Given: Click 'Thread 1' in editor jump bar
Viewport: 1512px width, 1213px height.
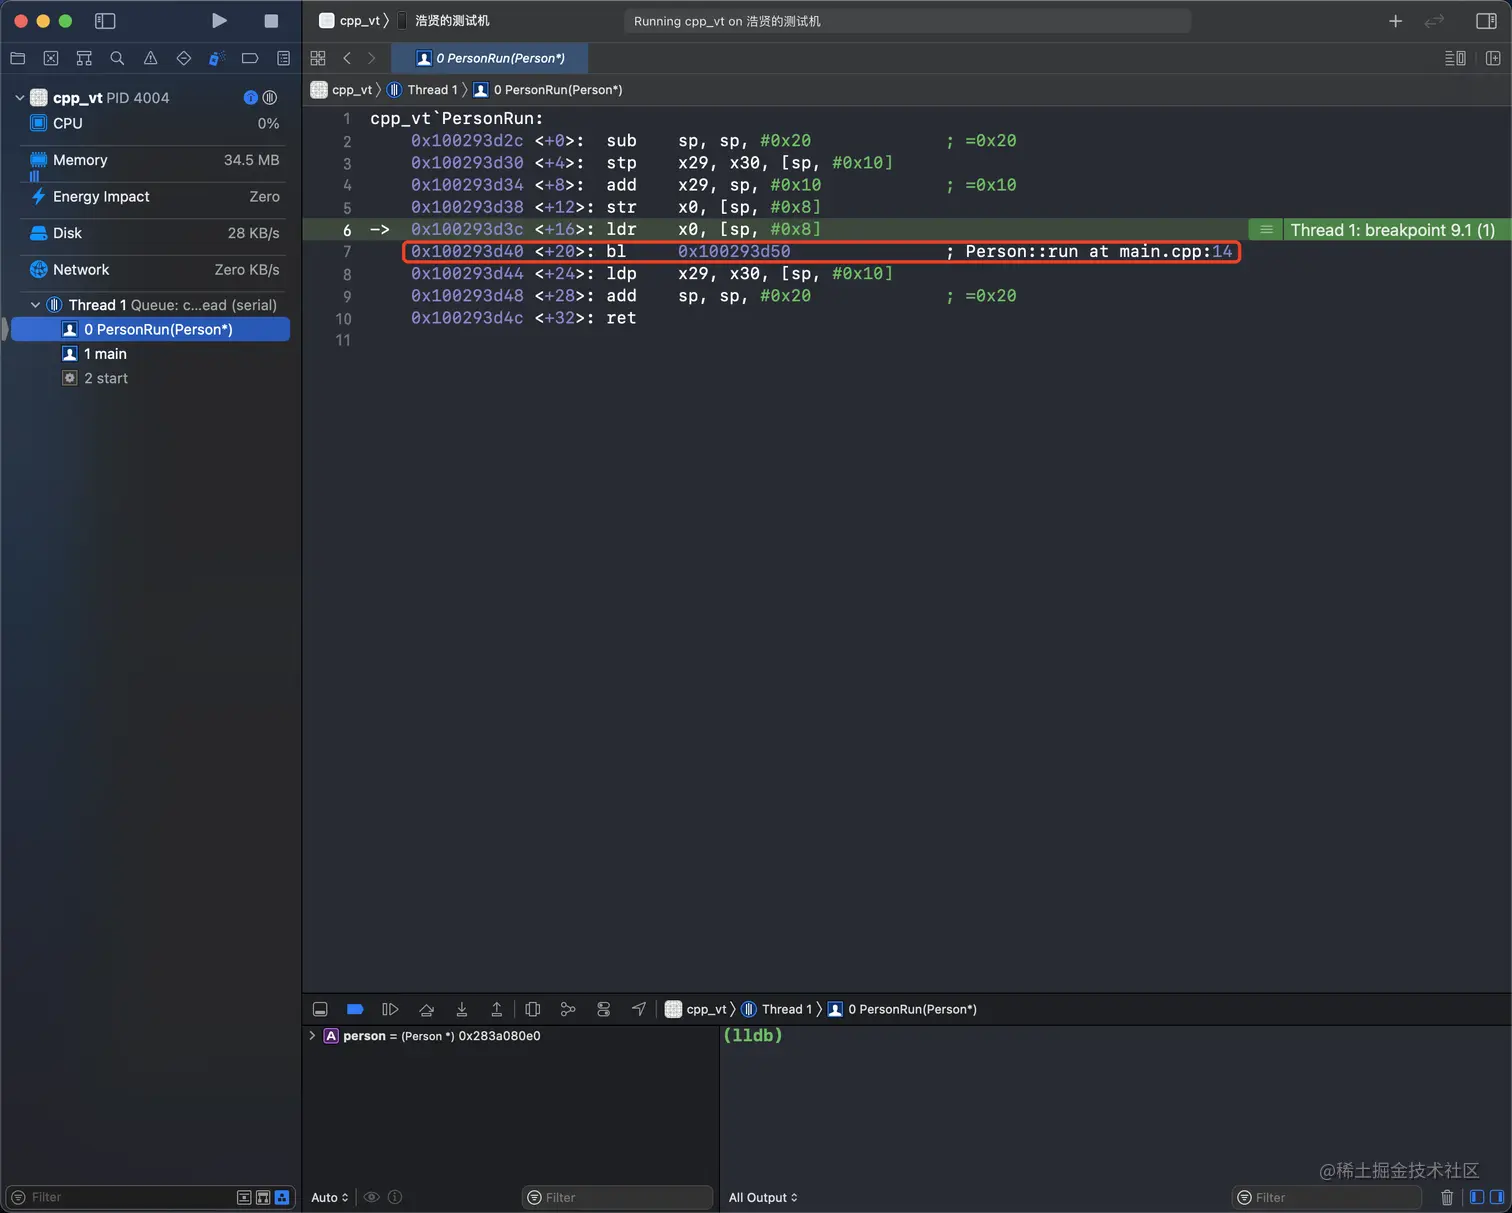Looking at the screenshot, I should [423, 90].
